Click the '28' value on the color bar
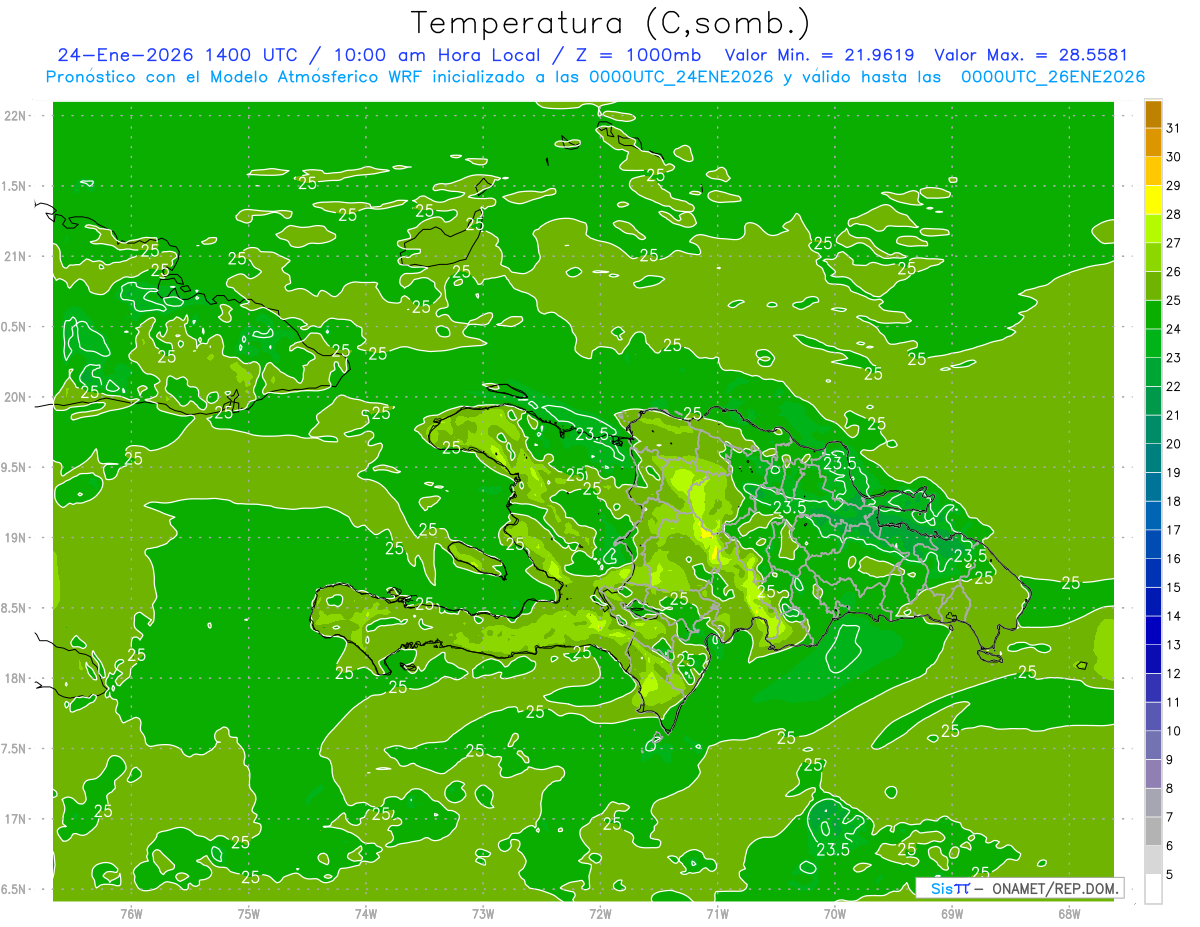The width and height of the screenshot is (1200, 927). [1174, 214]
